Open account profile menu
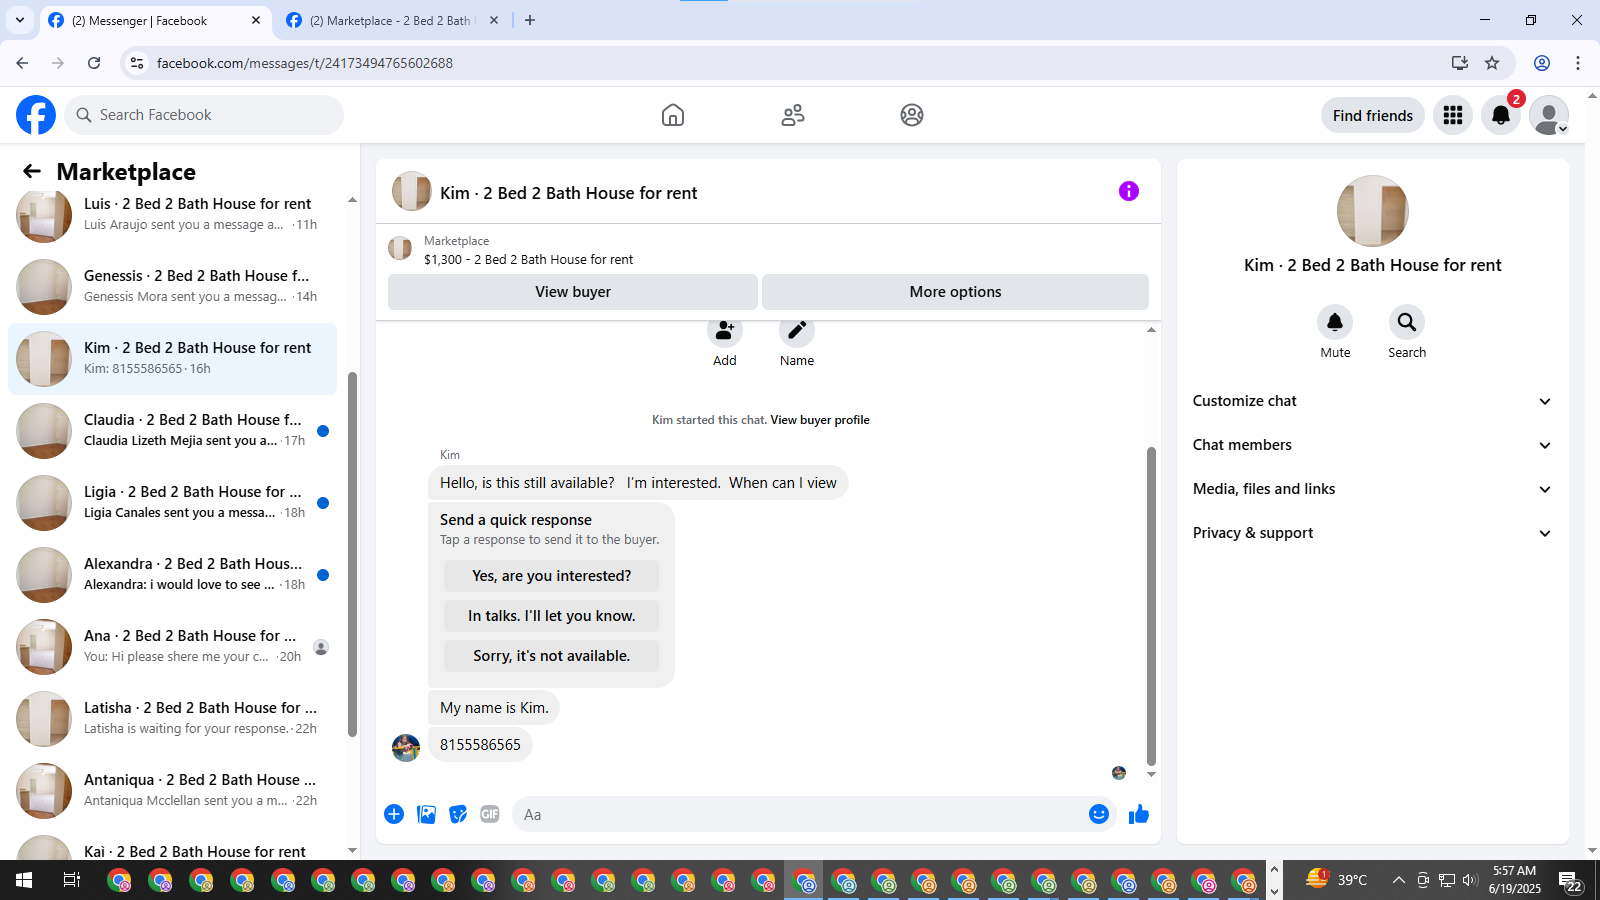The width and height of the screenshot is (1600, 900). [1549, 115]
